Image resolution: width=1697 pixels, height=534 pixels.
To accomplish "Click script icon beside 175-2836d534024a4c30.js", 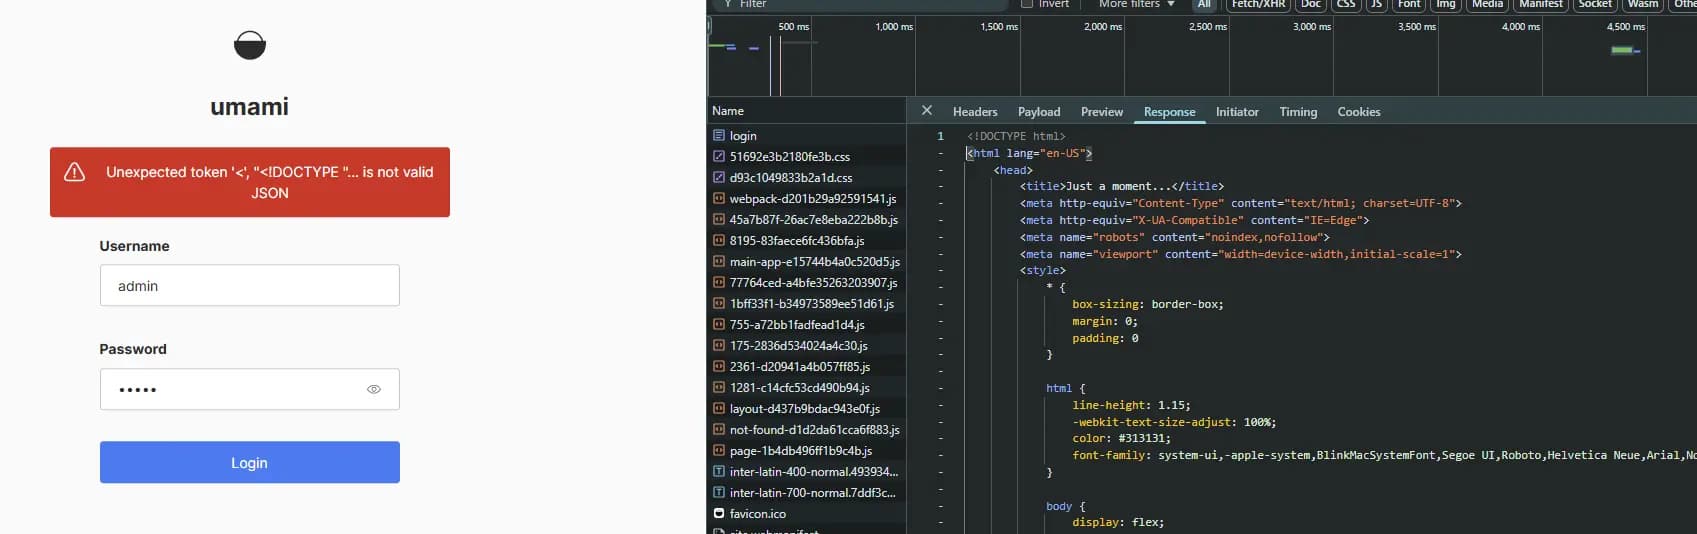I will click(x=718, y=345).
